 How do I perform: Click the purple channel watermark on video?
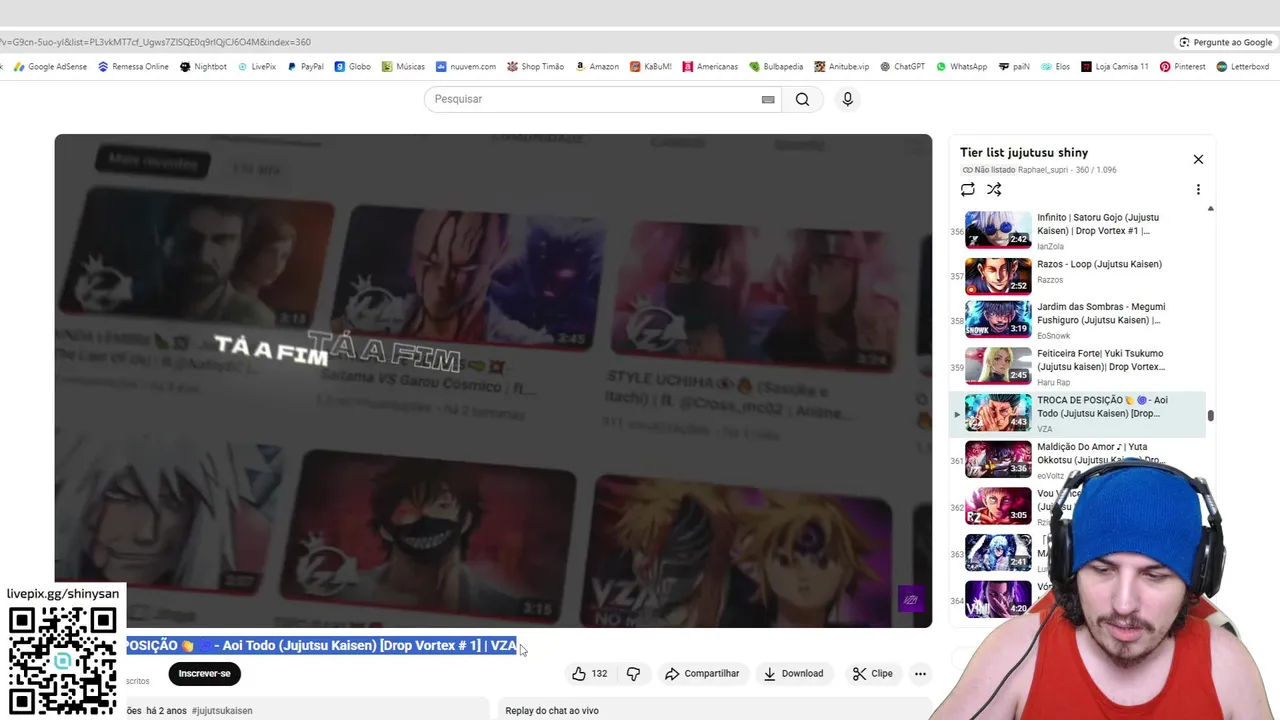pyautogui.click(x=911, y=600)
